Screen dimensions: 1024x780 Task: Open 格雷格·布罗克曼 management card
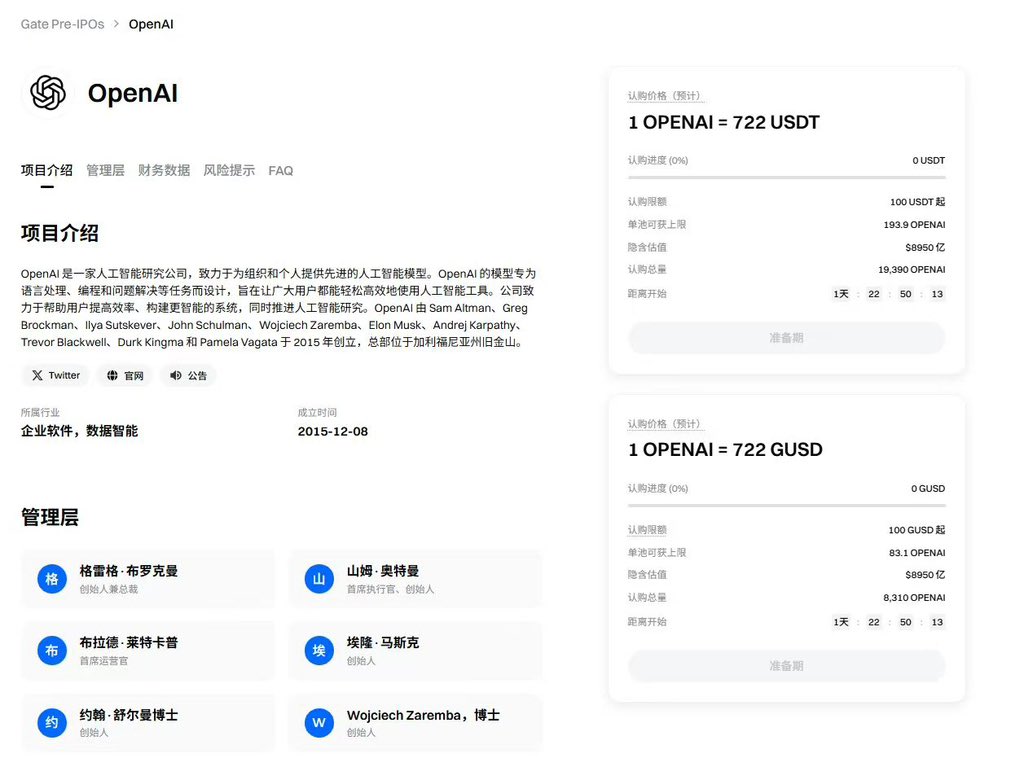pyautogui.click(x=148, y=579)
